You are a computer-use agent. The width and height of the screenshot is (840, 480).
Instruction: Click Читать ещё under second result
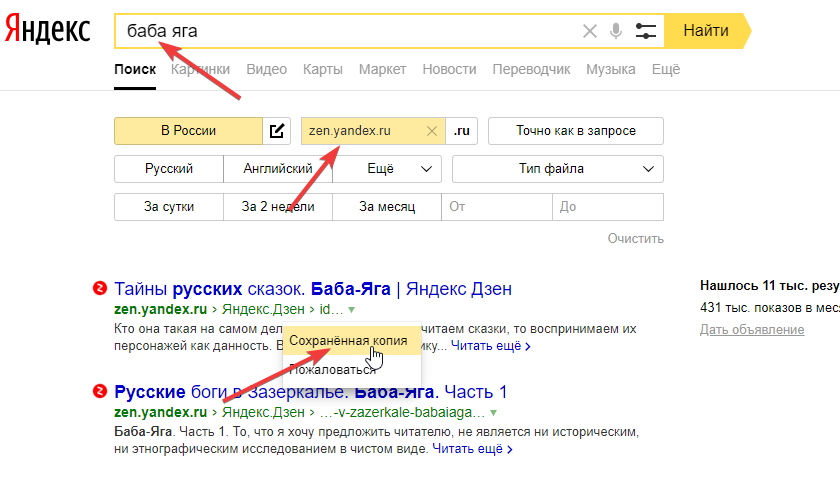(x=472, y=449)
